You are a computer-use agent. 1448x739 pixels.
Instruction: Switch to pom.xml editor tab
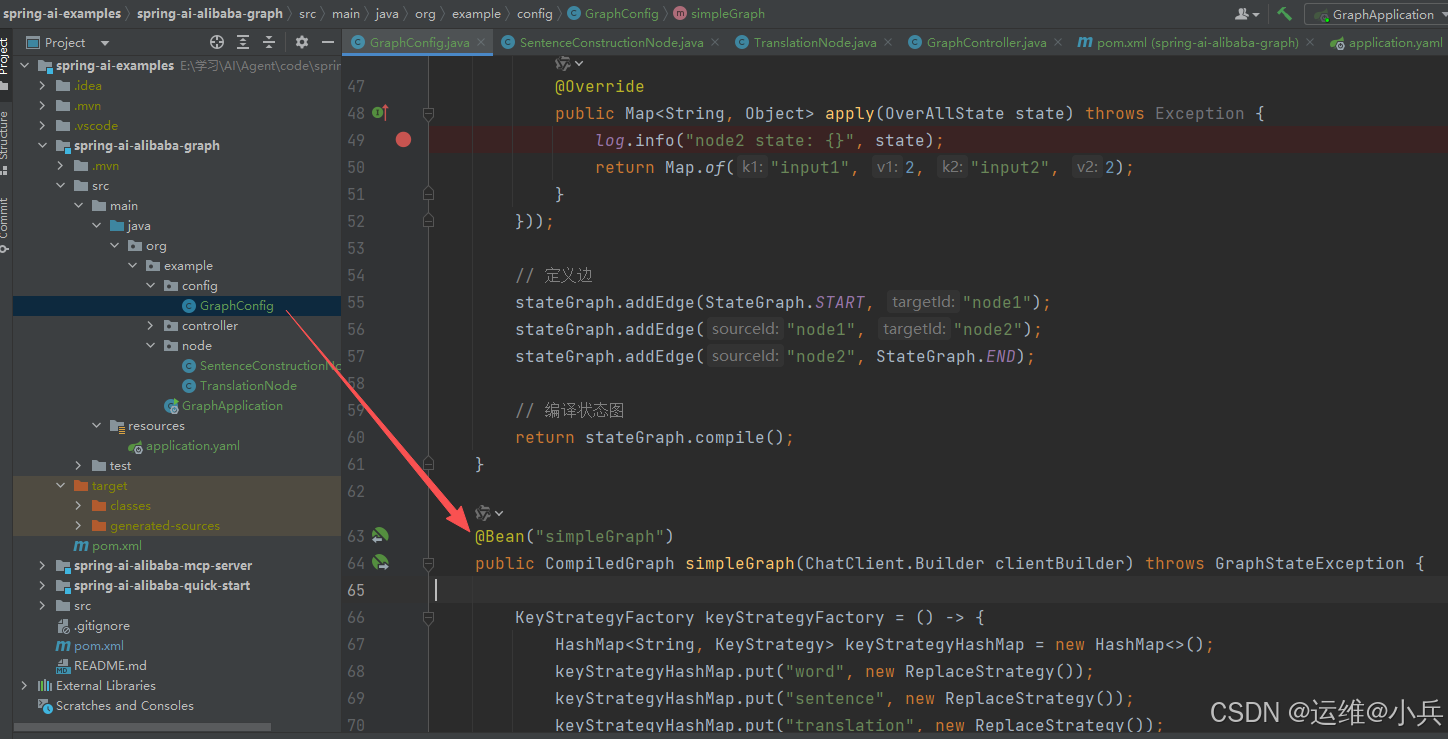click(x=1197, y=42)
